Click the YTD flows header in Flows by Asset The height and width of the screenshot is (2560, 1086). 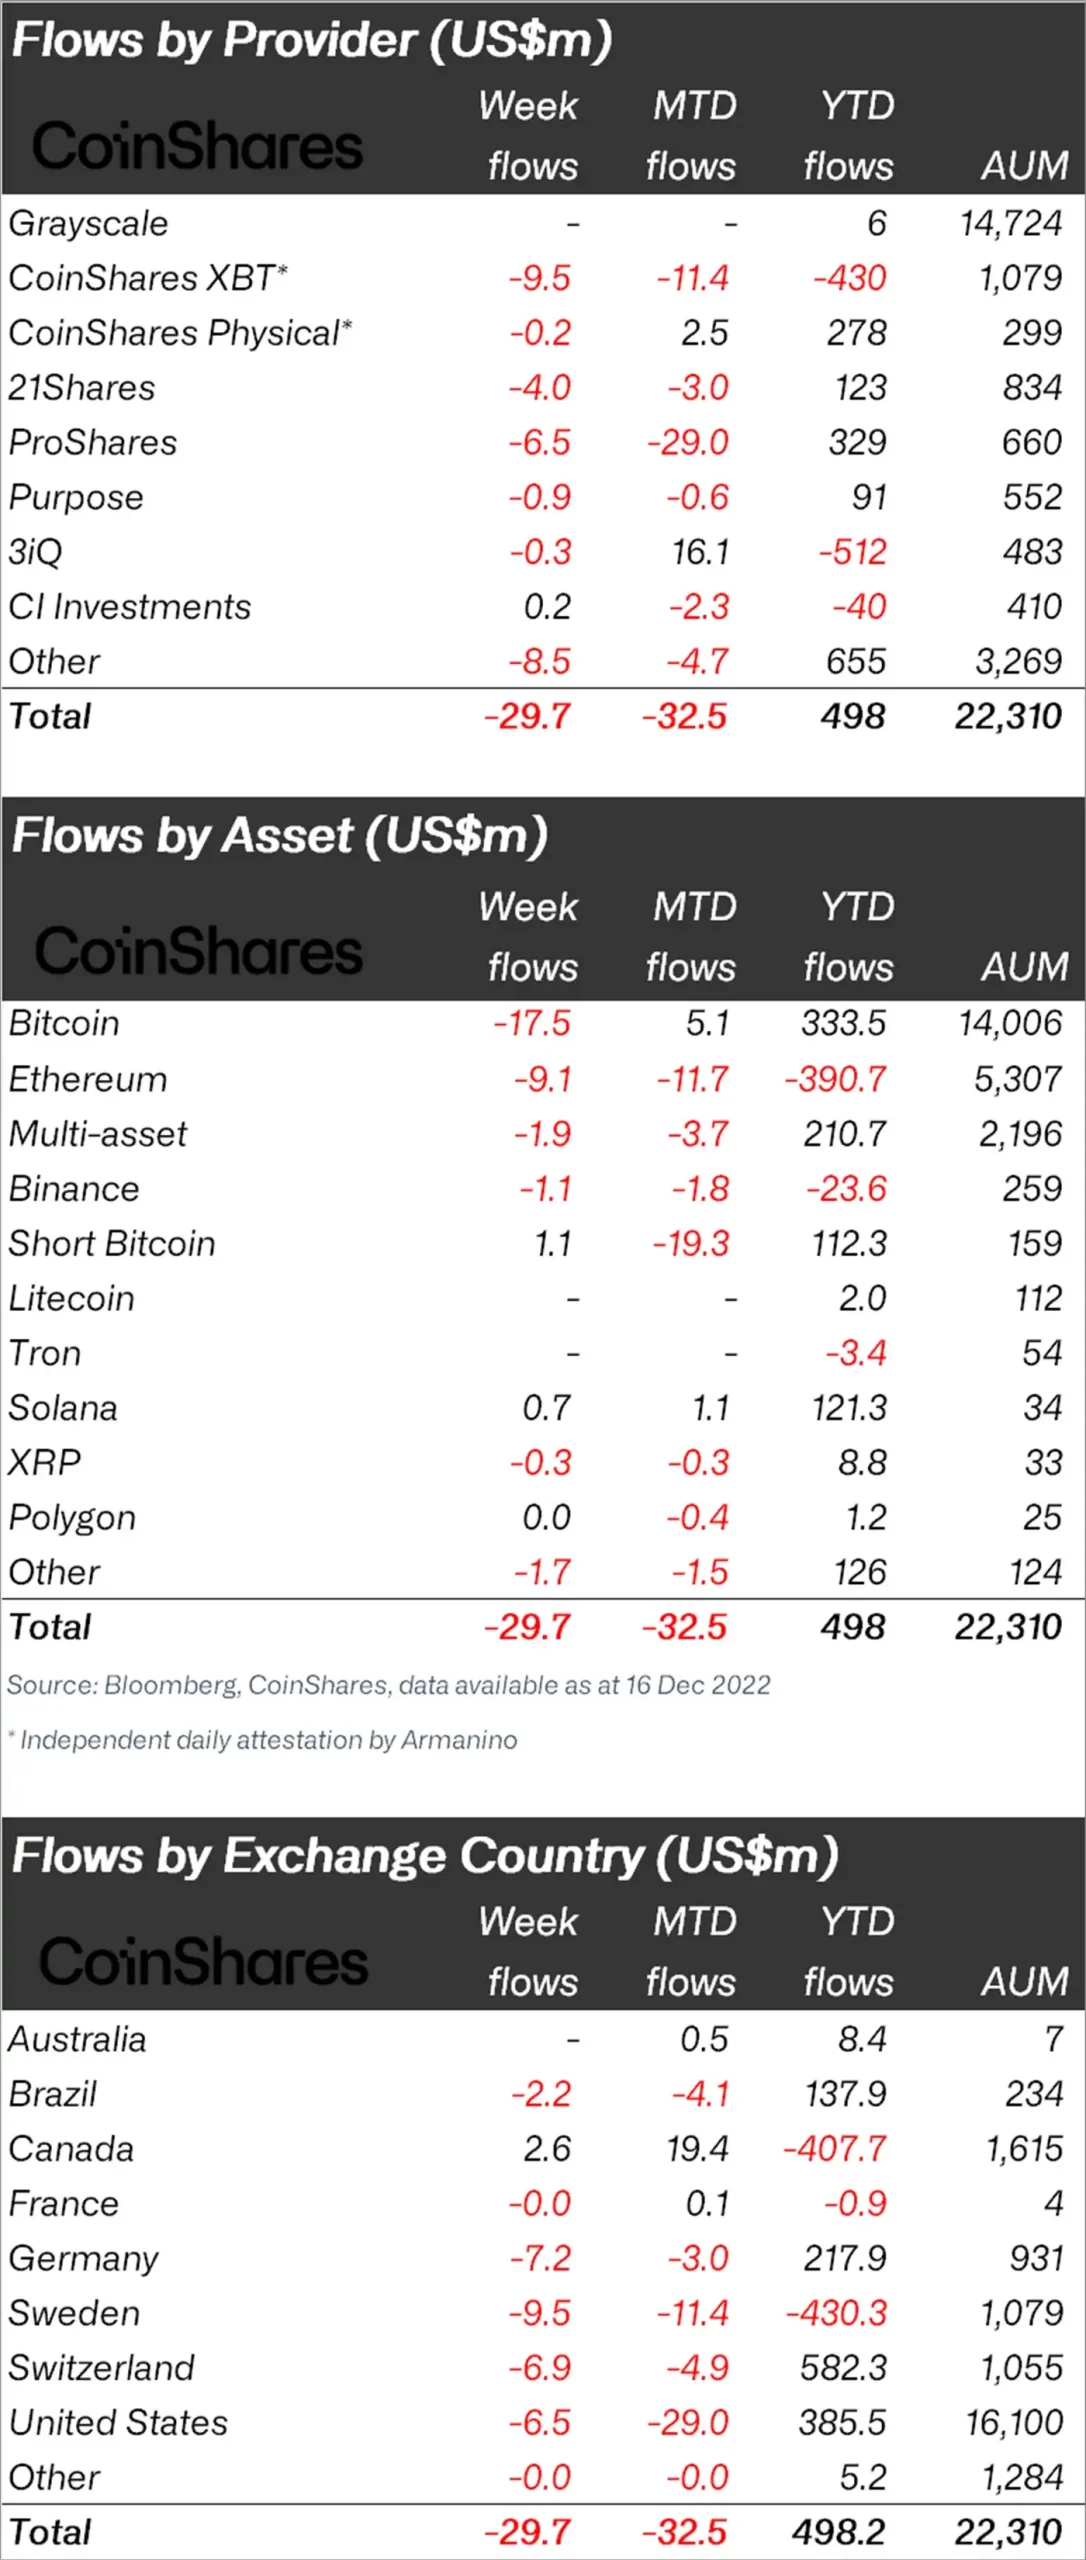point(849,937)
